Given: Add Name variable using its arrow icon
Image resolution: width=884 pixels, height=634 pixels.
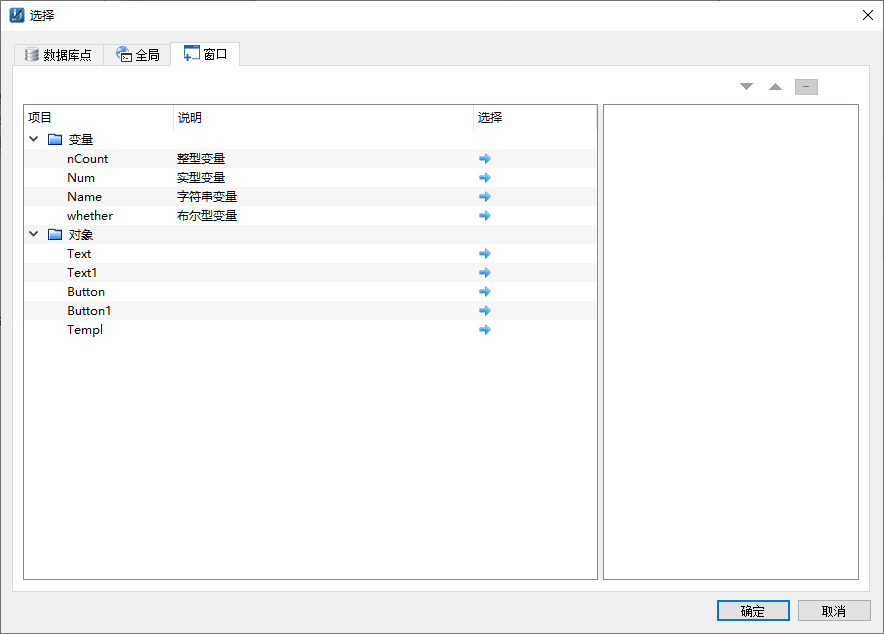Looking at the screenshot, I should click(x=484, y=197).
